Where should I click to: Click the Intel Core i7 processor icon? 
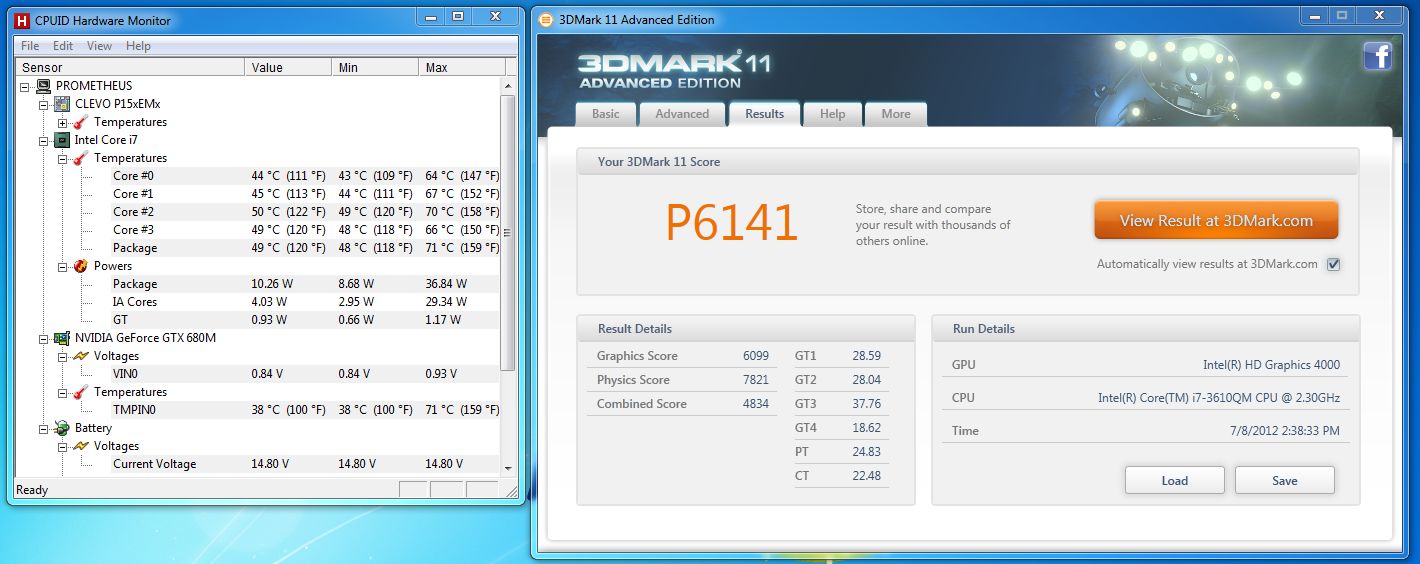[62, 140]
